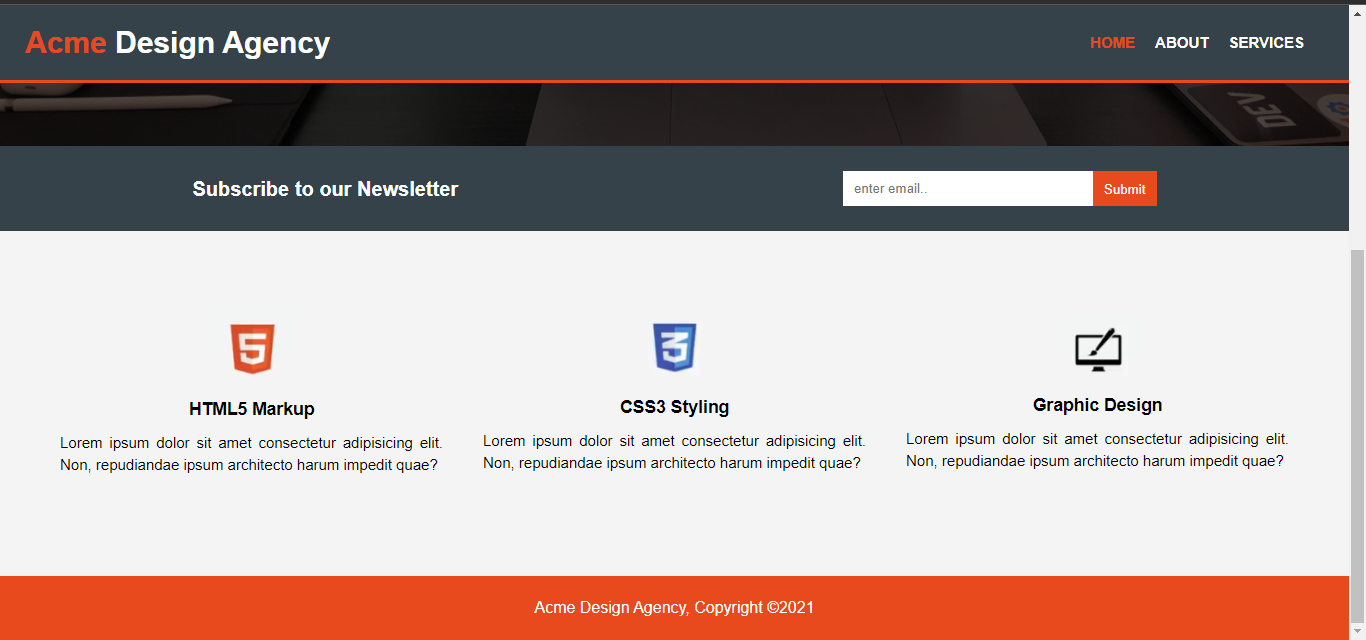Image resolution: width=1366 pixels, height=640 pixels.
Task: Click the Graphic Design monitor icon
Action: (x=1098, y=351)
